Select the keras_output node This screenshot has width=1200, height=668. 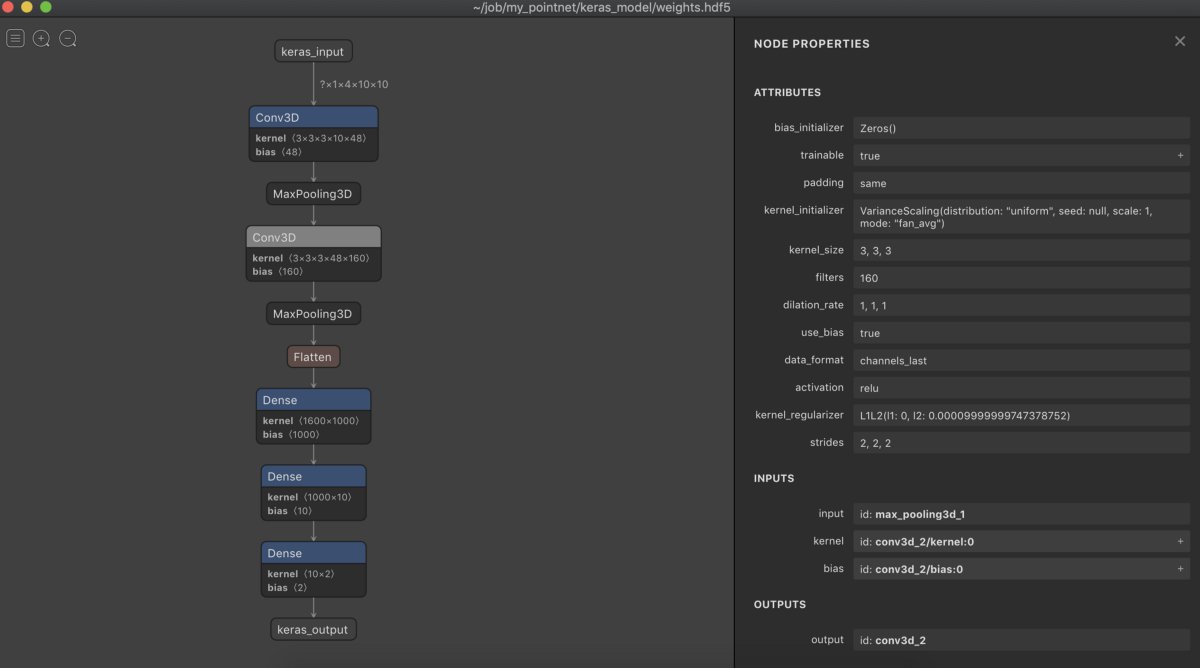coord(313,629)
